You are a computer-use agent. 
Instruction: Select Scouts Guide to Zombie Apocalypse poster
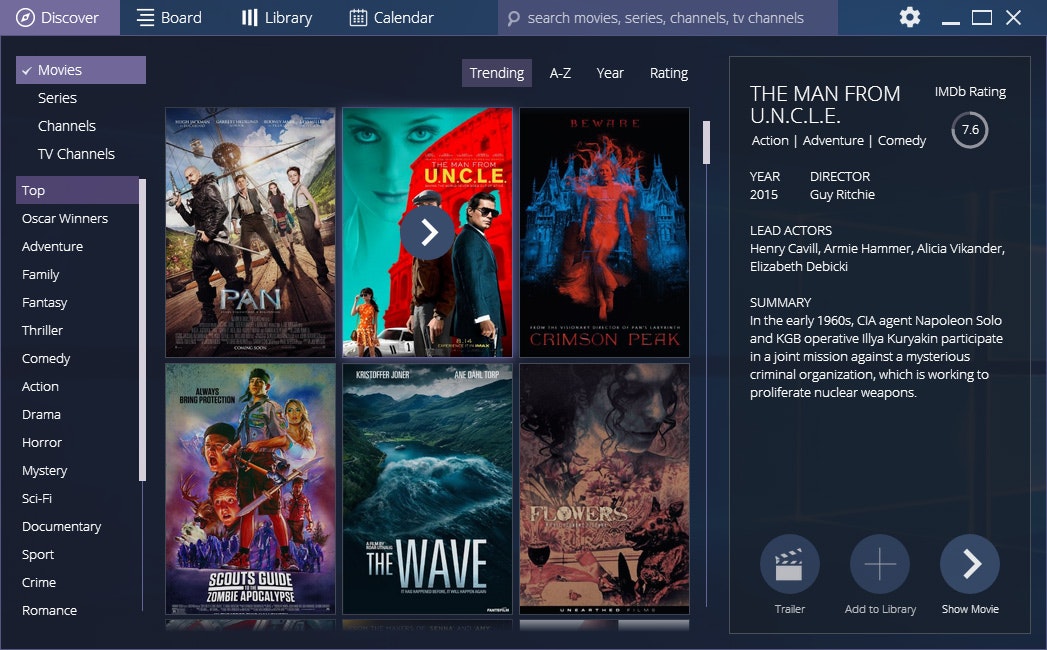tap(250, 489)
